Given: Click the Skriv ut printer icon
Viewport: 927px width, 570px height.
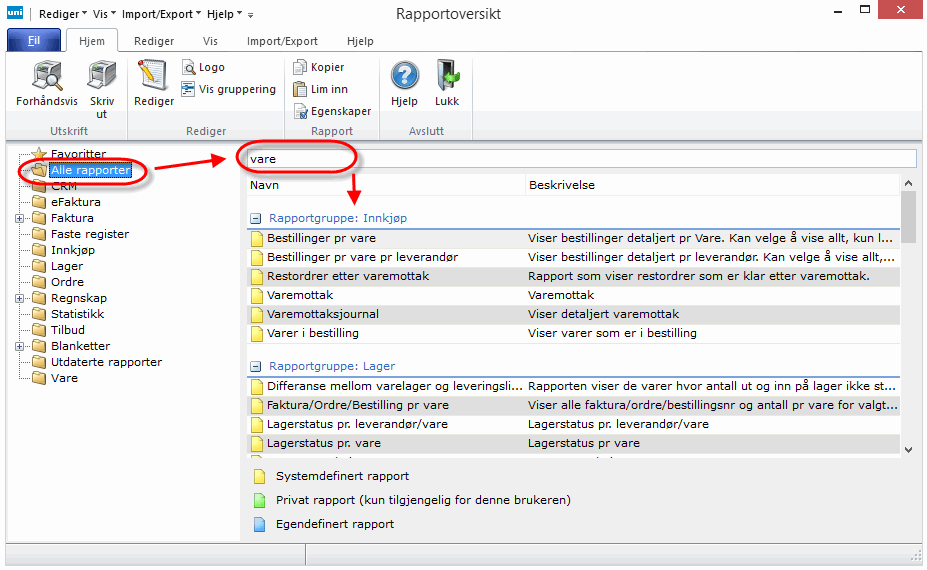Looking at the screenshot, I should click(102, 77).
